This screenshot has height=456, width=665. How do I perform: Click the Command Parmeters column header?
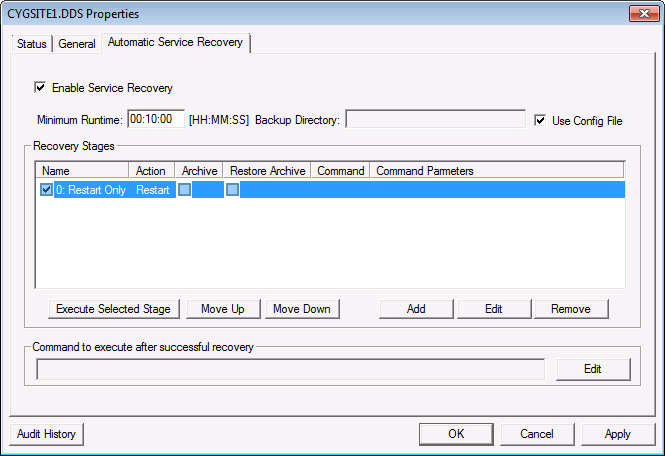[x=497, y=171]
